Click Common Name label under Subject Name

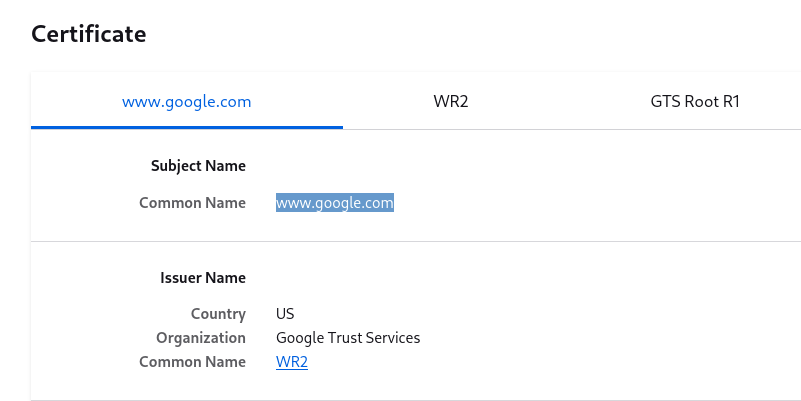(192, 203)
